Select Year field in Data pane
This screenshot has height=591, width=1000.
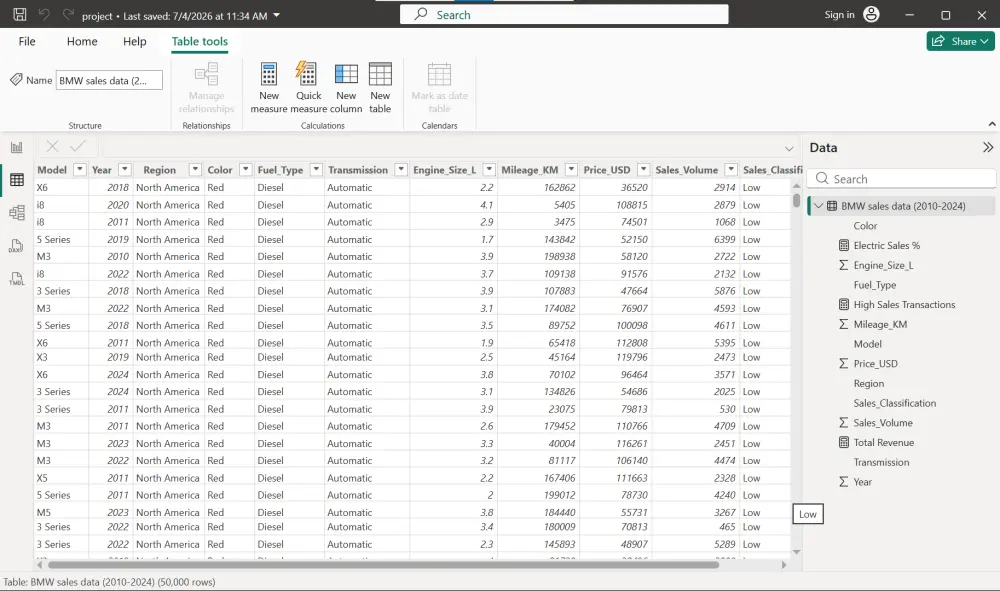coord(862,482)
